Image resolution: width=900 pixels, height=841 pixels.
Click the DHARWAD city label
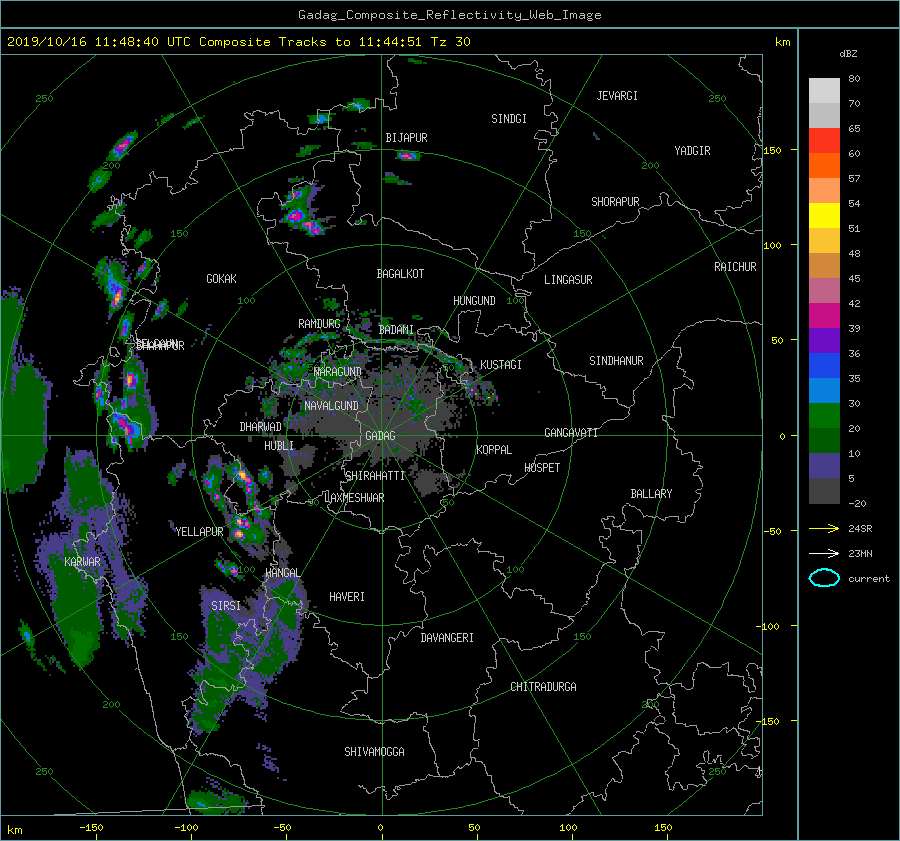click(x=260, y=427)
